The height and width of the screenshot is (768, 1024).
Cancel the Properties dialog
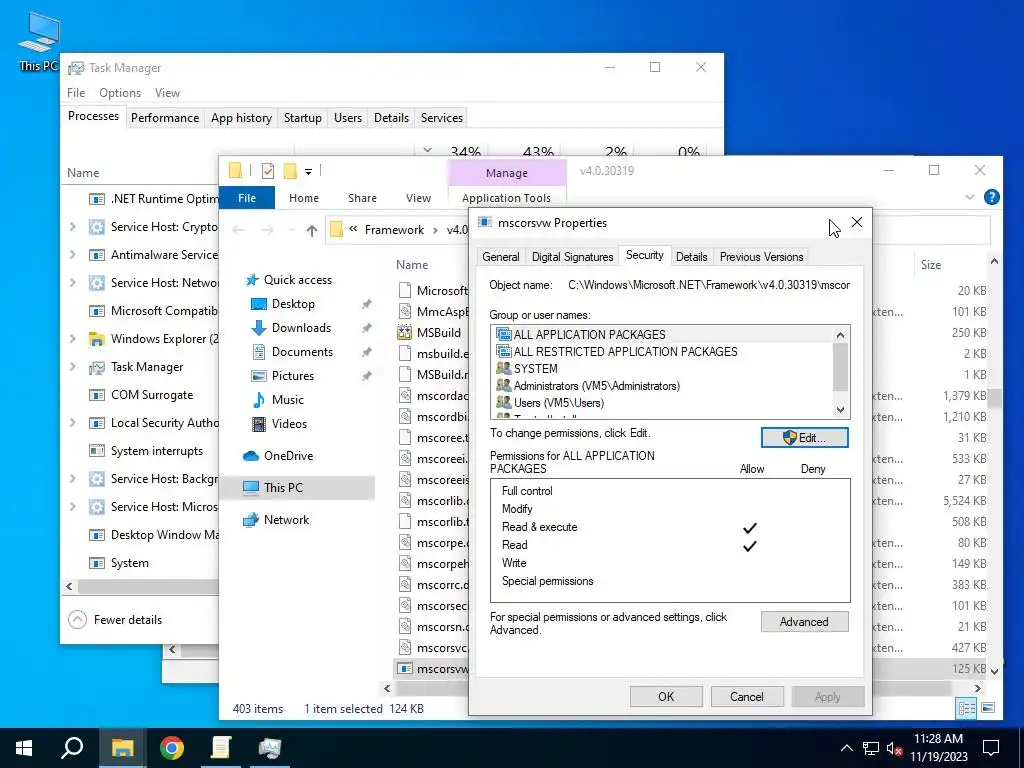pyautogui.click(x=746, y=697)
